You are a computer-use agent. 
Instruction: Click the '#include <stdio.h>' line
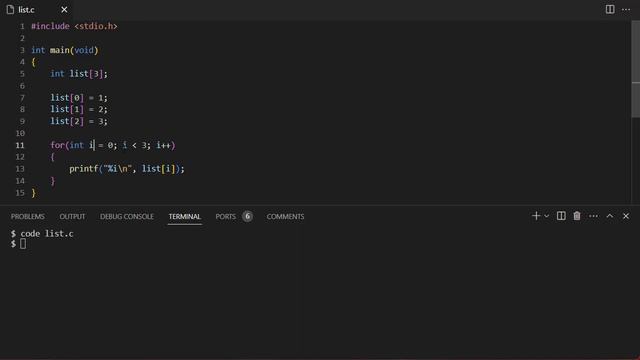click(x=74, y=26)
